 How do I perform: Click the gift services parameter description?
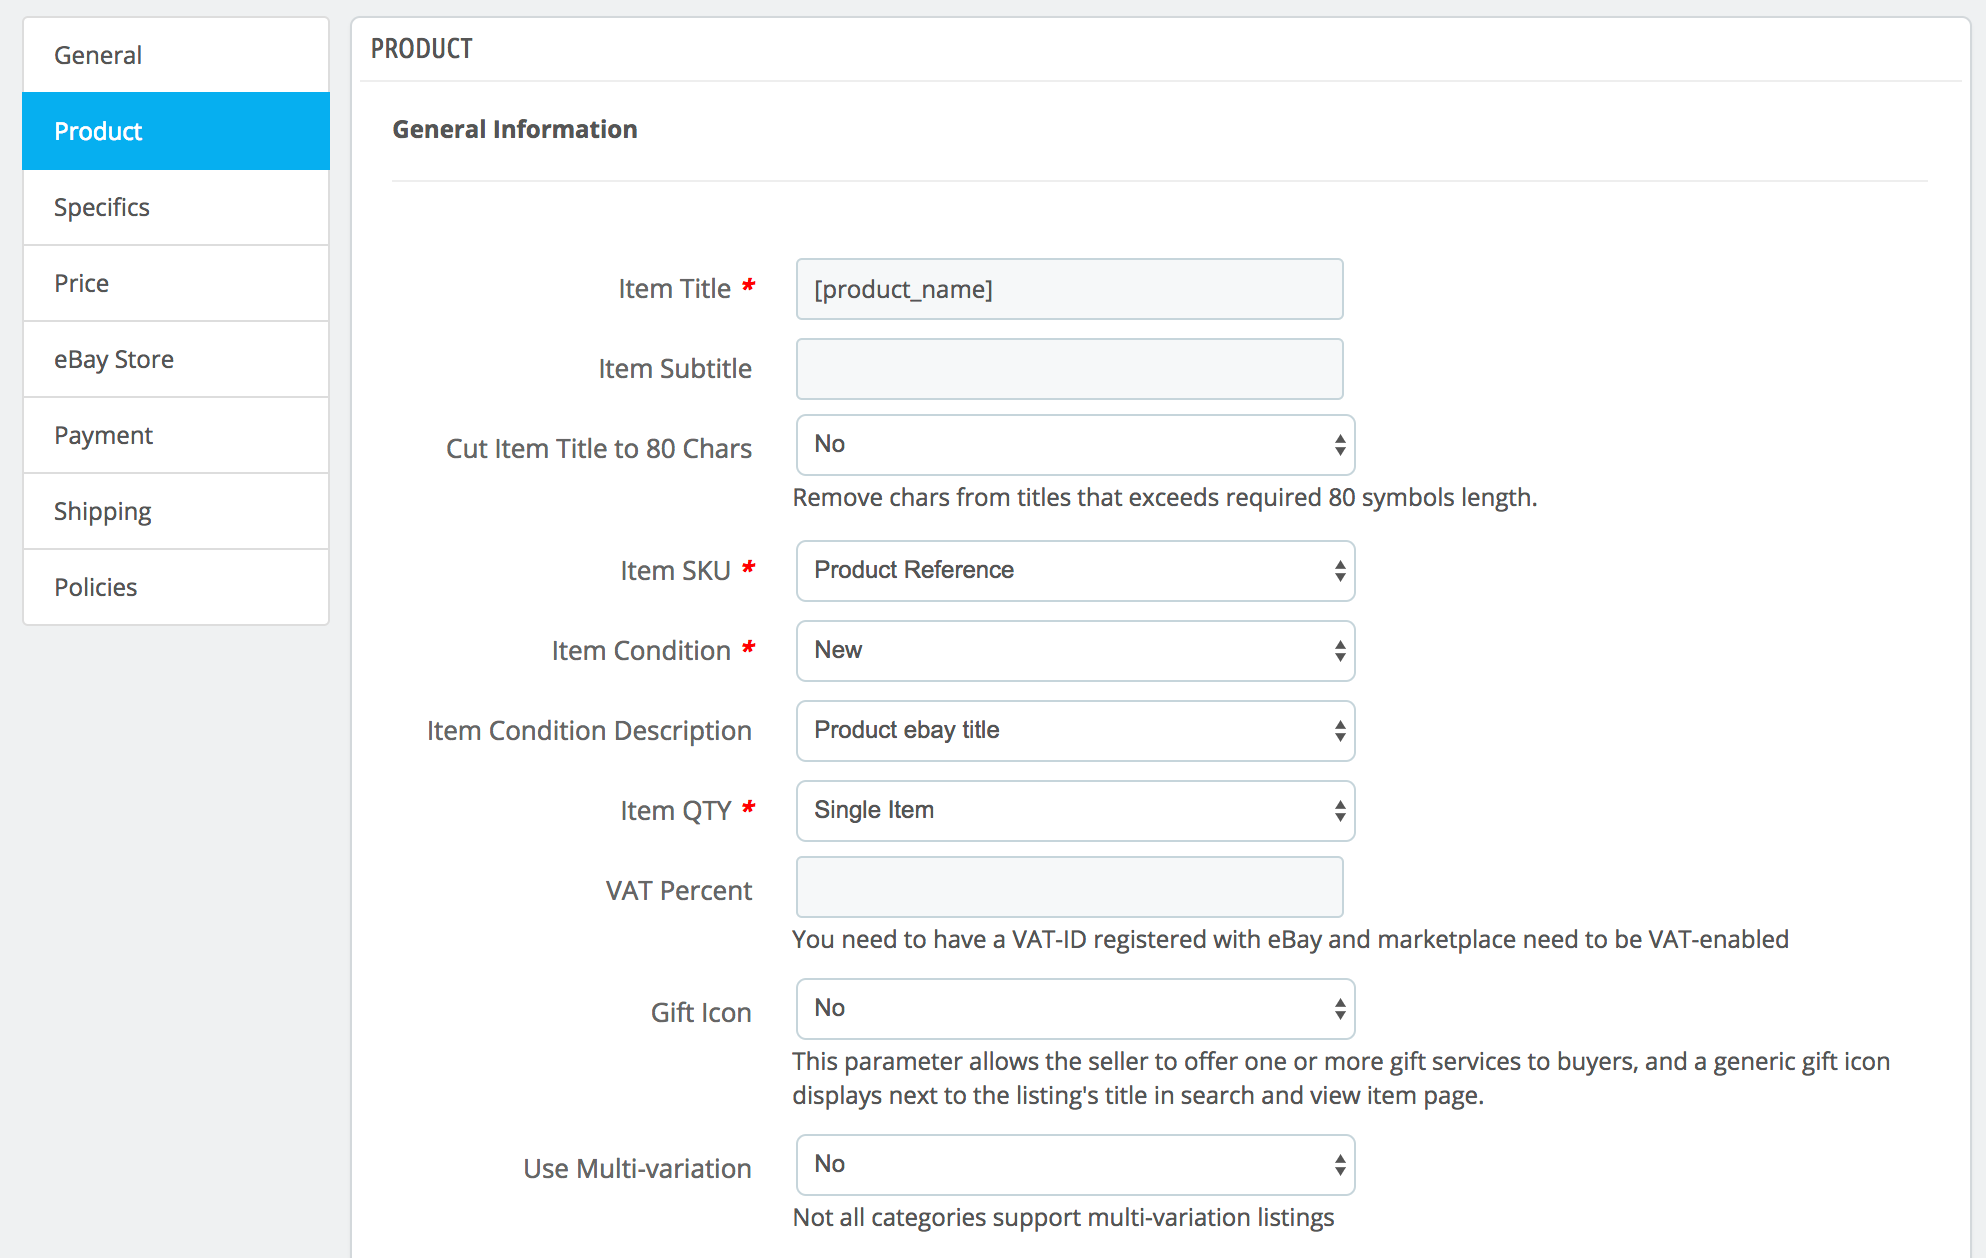click(x=1341, y=1079)
